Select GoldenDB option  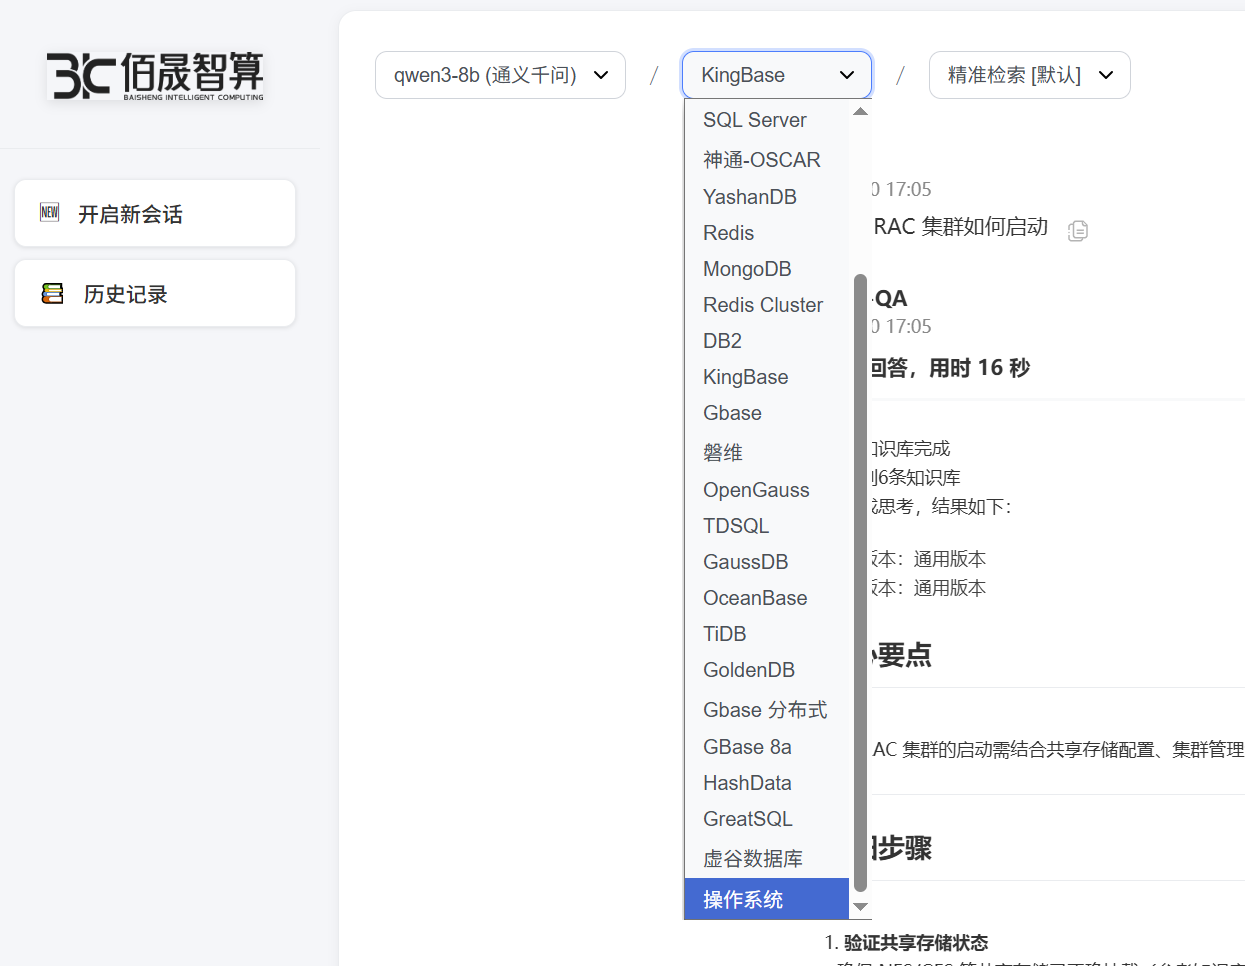pos(767,670)
